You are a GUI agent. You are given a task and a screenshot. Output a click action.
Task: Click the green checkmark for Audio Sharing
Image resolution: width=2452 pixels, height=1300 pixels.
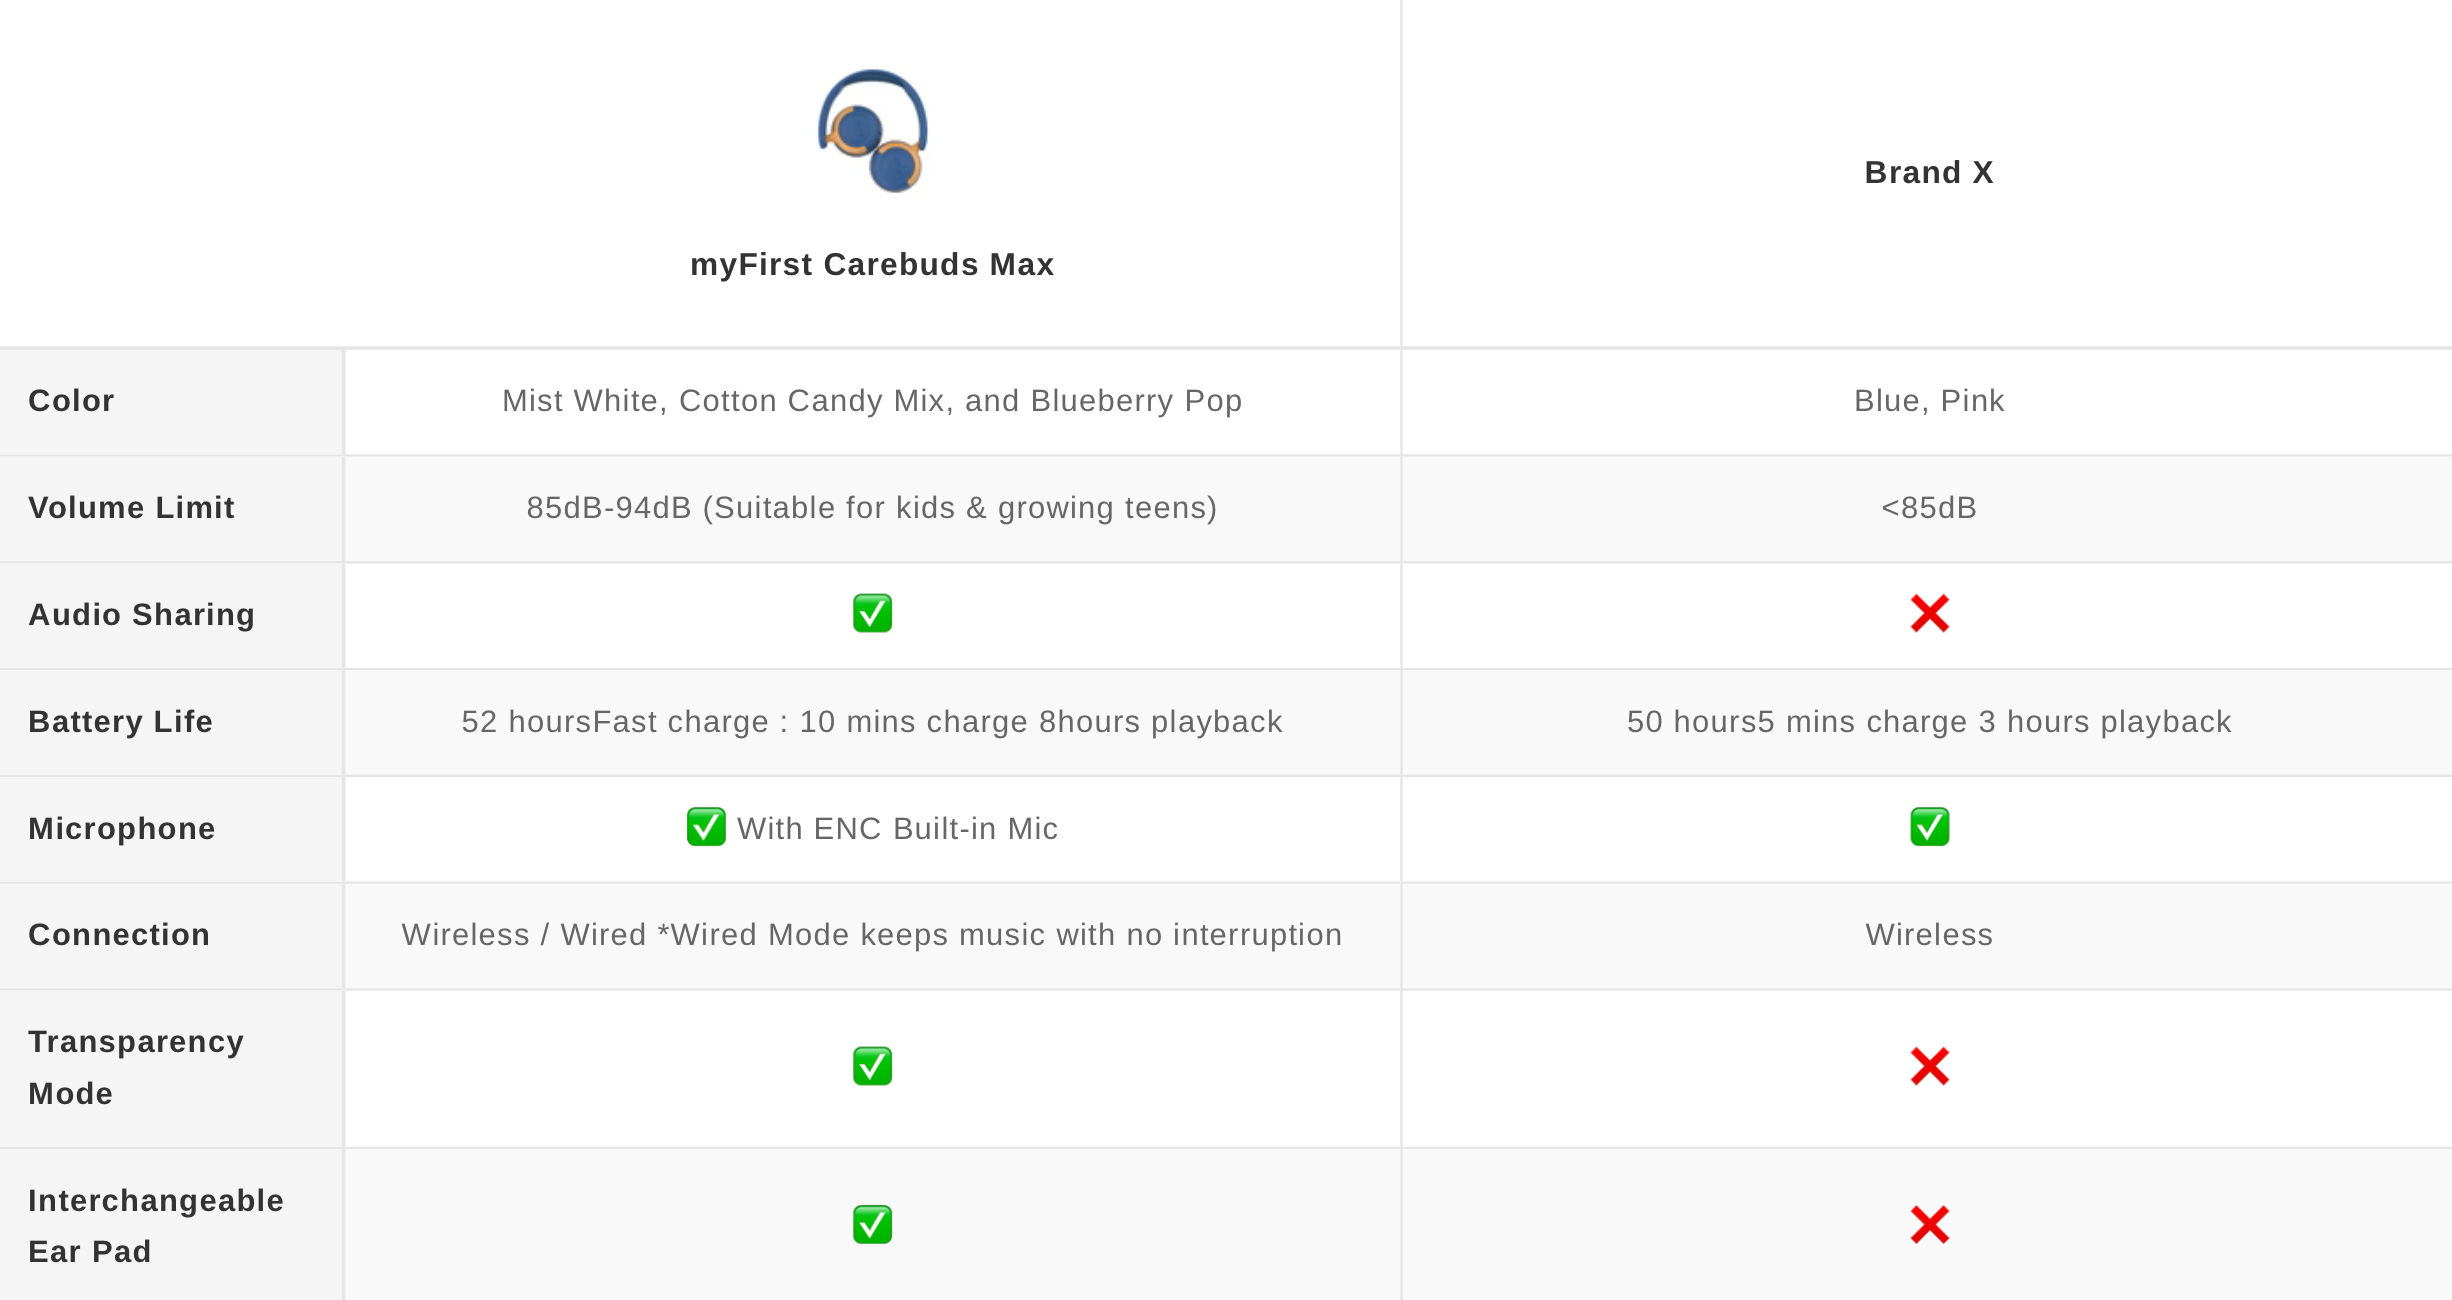pos(872,614)
